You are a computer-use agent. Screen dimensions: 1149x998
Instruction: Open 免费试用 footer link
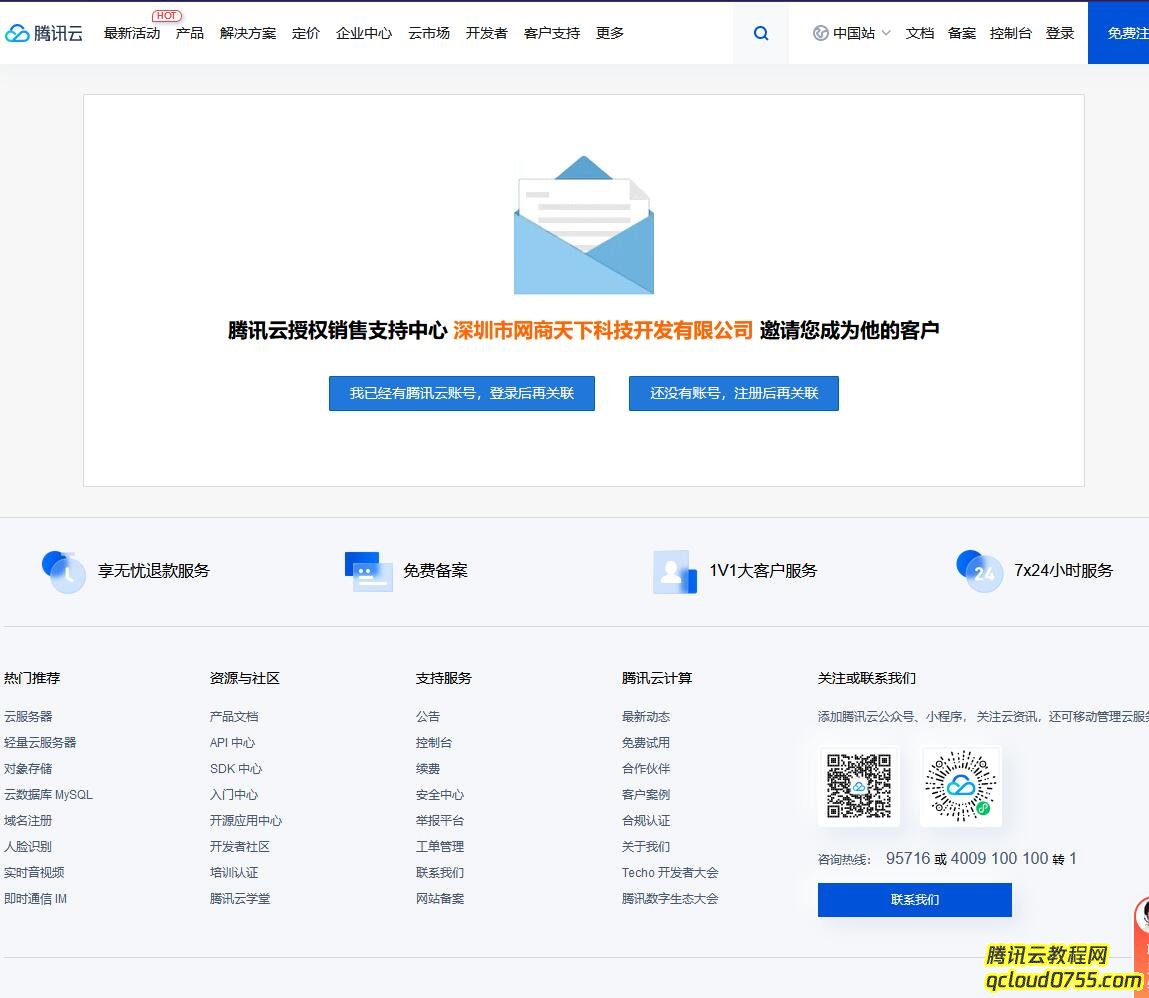tap(646, 742)
